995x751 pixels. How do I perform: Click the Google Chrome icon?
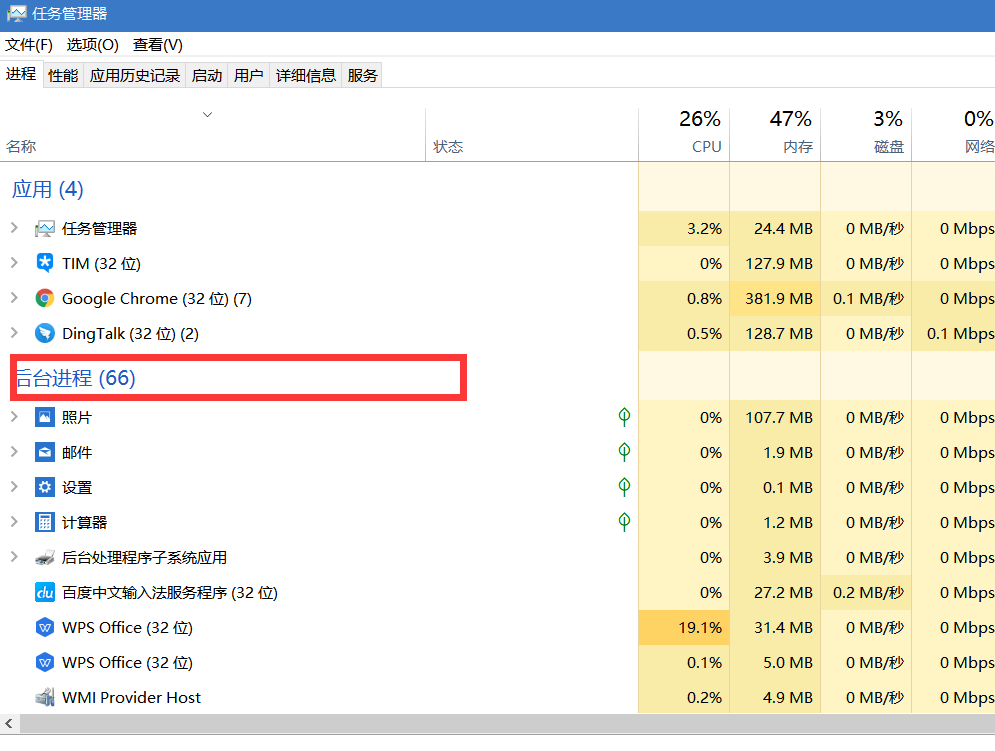tap(44, 298)
